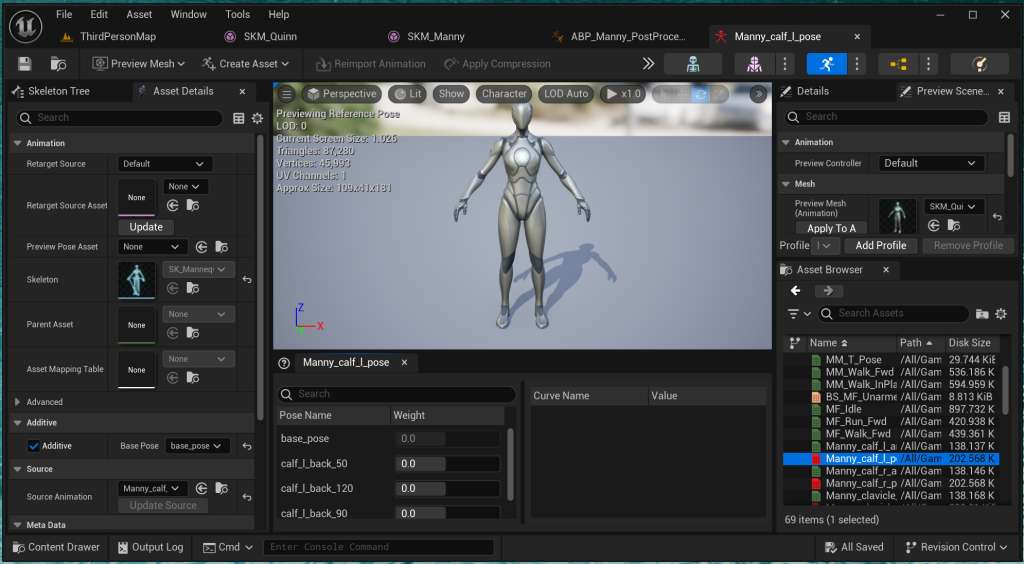The image size is (1024, 564).
Task: Open Asset Details settings gear
Action: (x=257, y=118)
